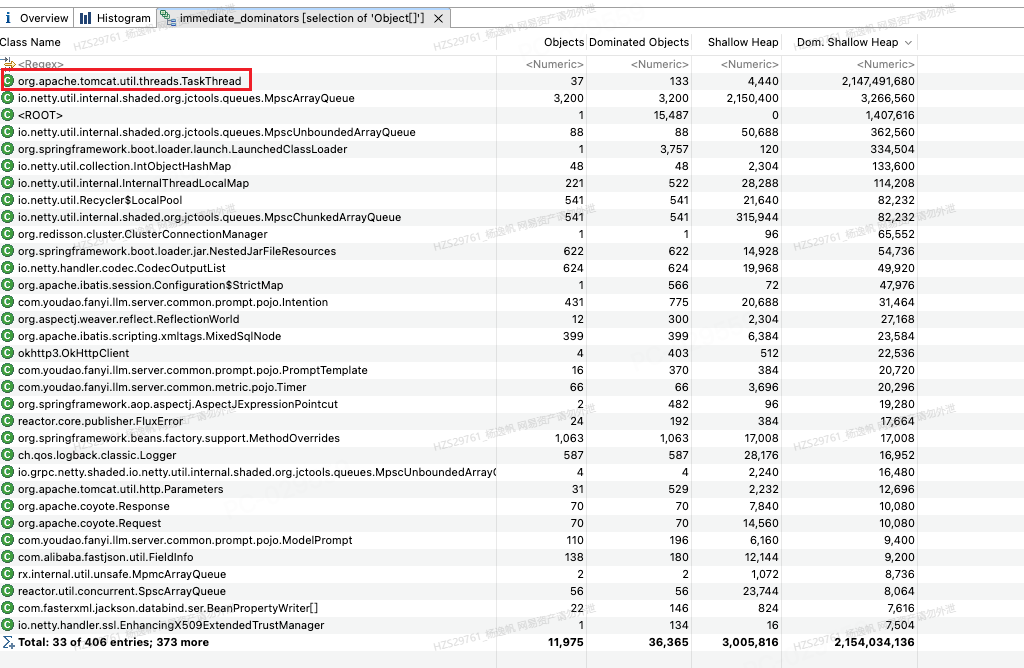Select row com.fasterxml.jackson.databind.ser.BeanPropertyWriter[]
1024x668 pixels.
point(458,608)
